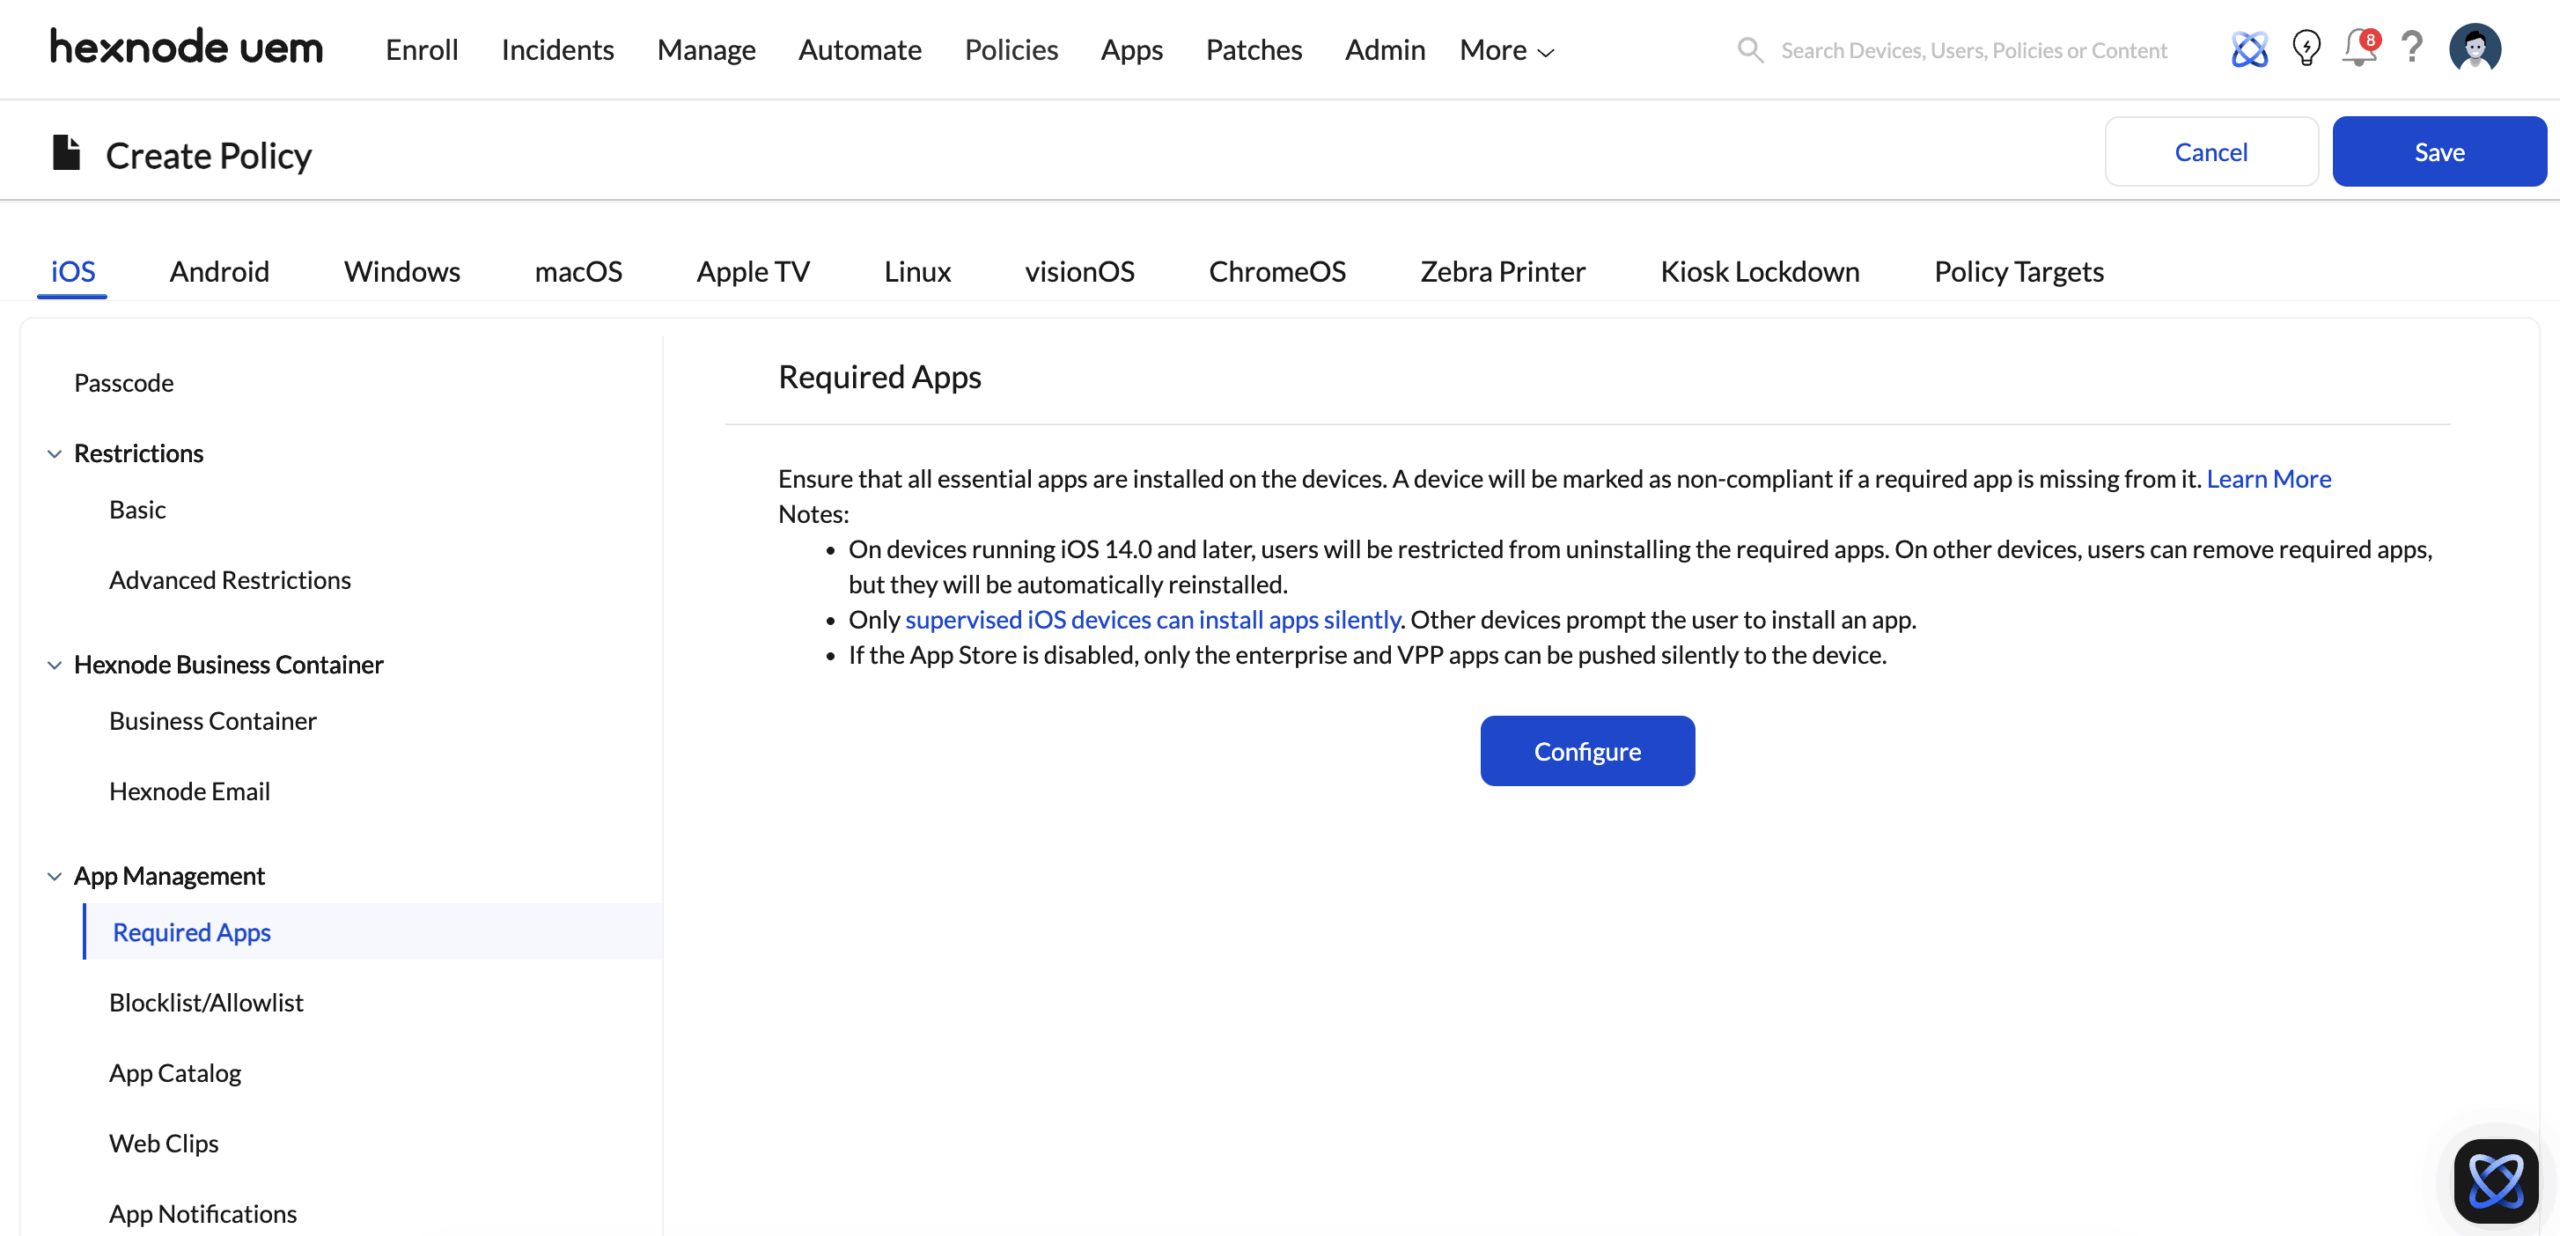This screenshot has width=2560, height=1236.
Task: Click the Cancel button
Action: pos(2211,151)
